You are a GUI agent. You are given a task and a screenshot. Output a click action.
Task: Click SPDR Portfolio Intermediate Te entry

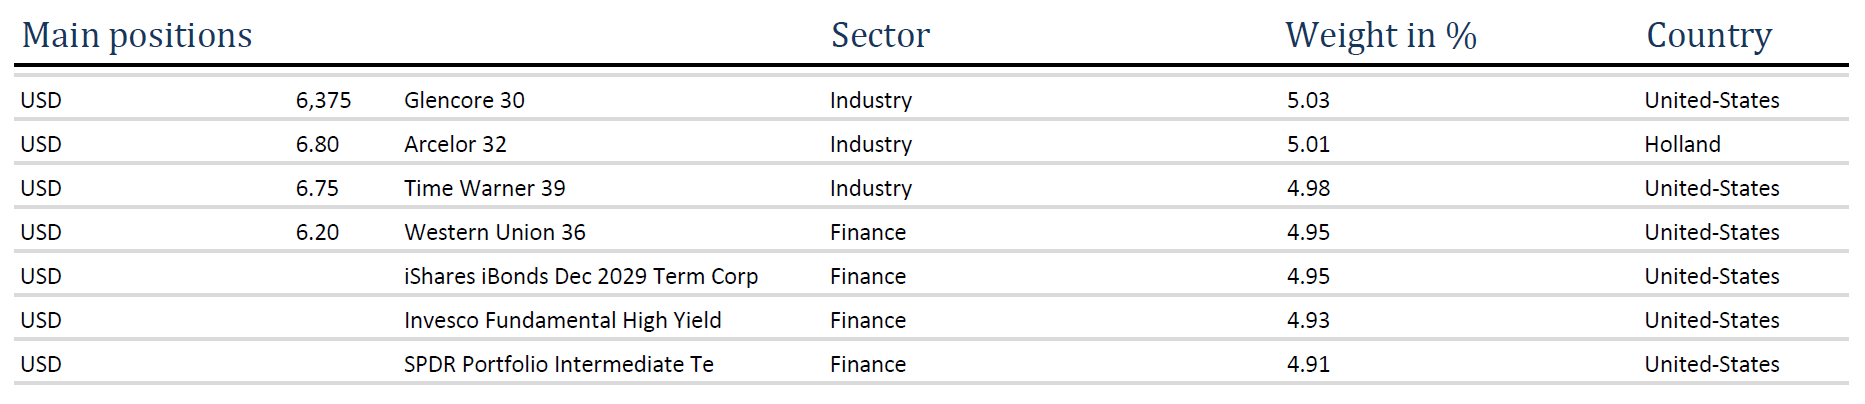559,364
